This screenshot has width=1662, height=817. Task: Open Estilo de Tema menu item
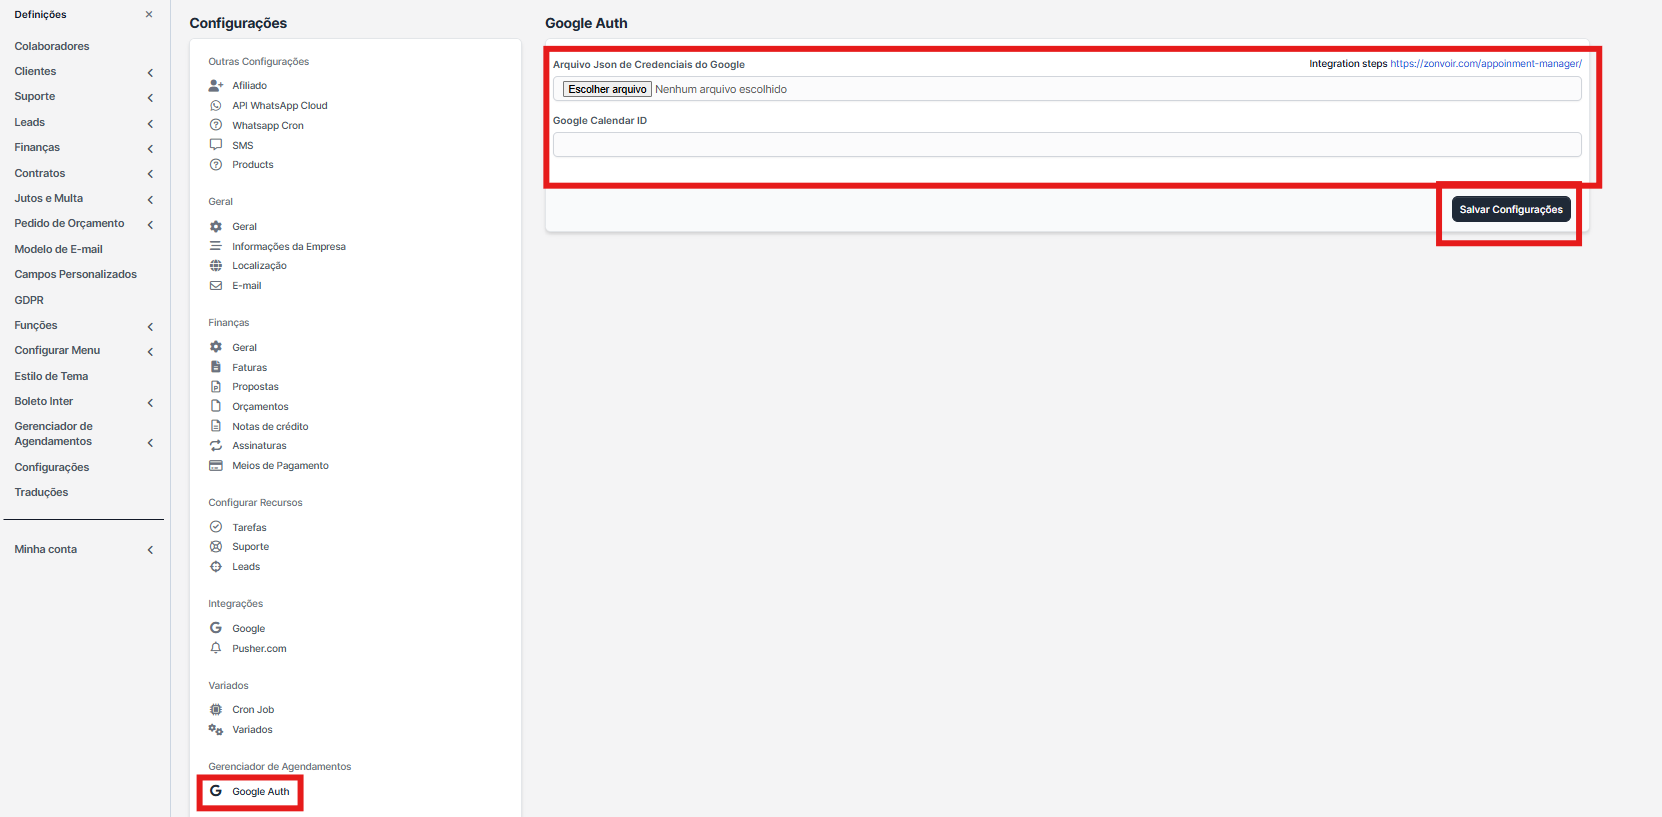click(x=51, y=376)
